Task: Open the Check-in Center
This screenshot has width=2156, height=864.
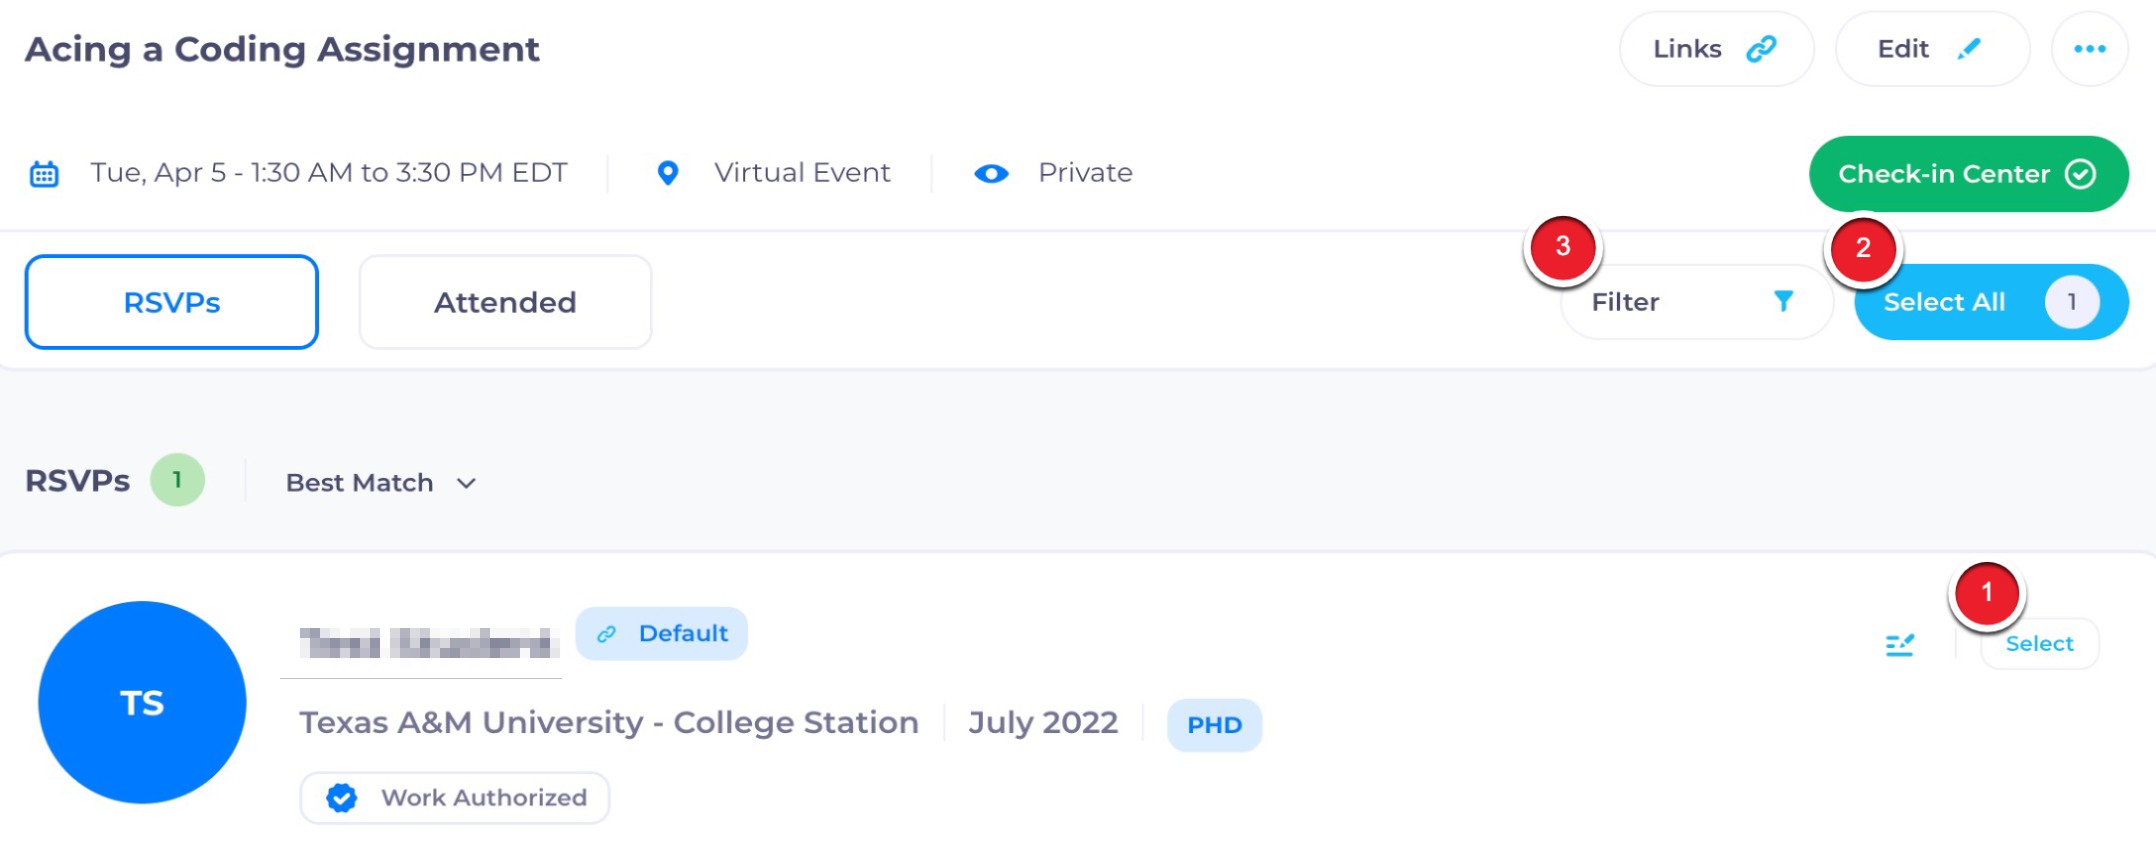Action: coord(1967,174)
